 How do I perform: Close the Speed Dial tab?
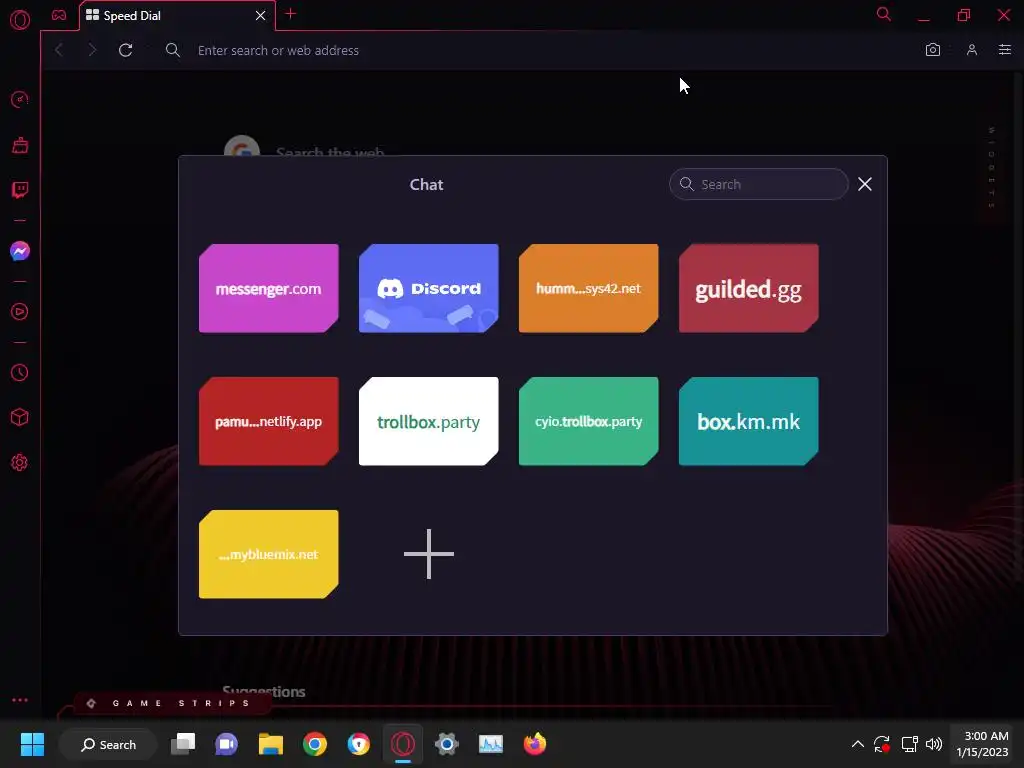[x=261, y=16]
